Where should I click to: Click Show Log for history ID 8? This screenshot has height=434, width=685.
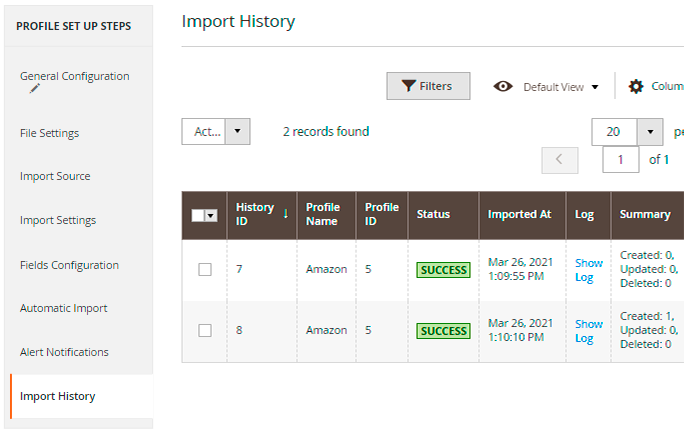[588, 331]
